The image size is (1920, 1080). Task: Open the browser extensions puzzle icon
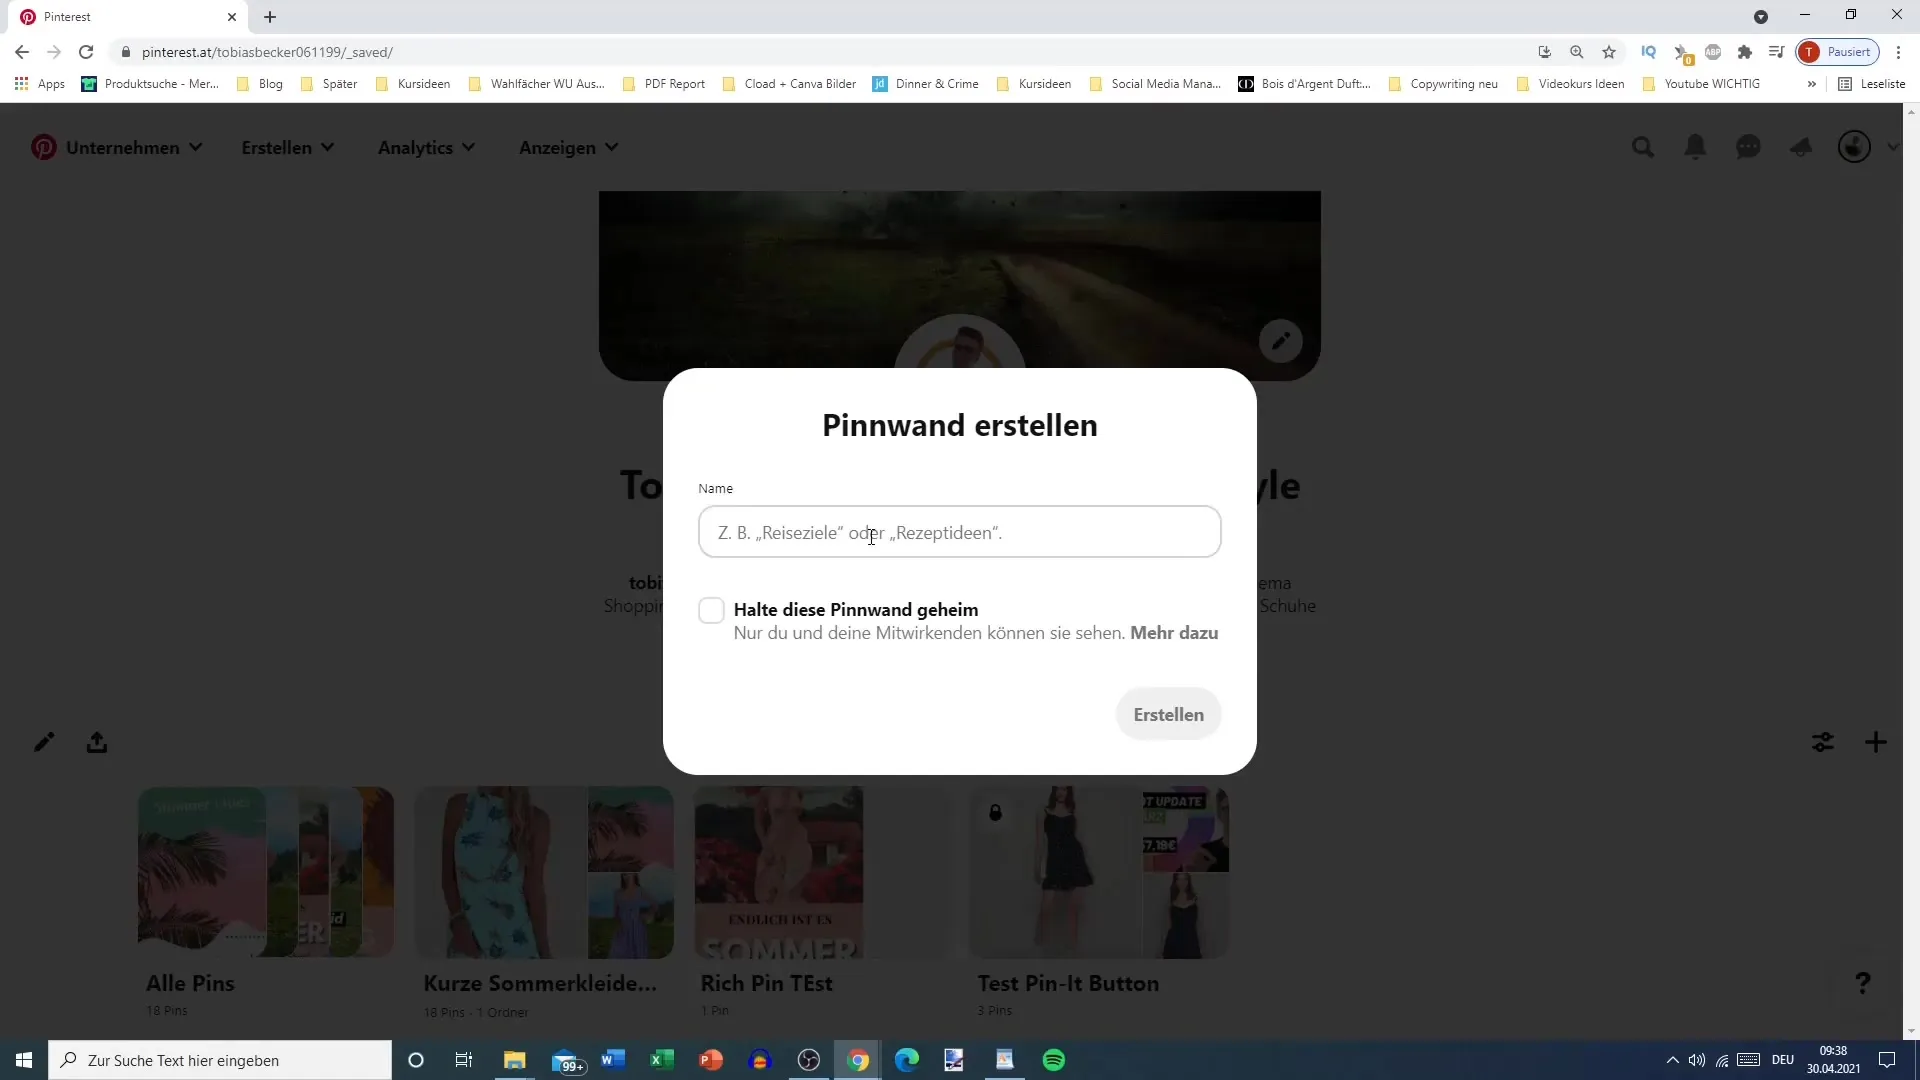1745,52
